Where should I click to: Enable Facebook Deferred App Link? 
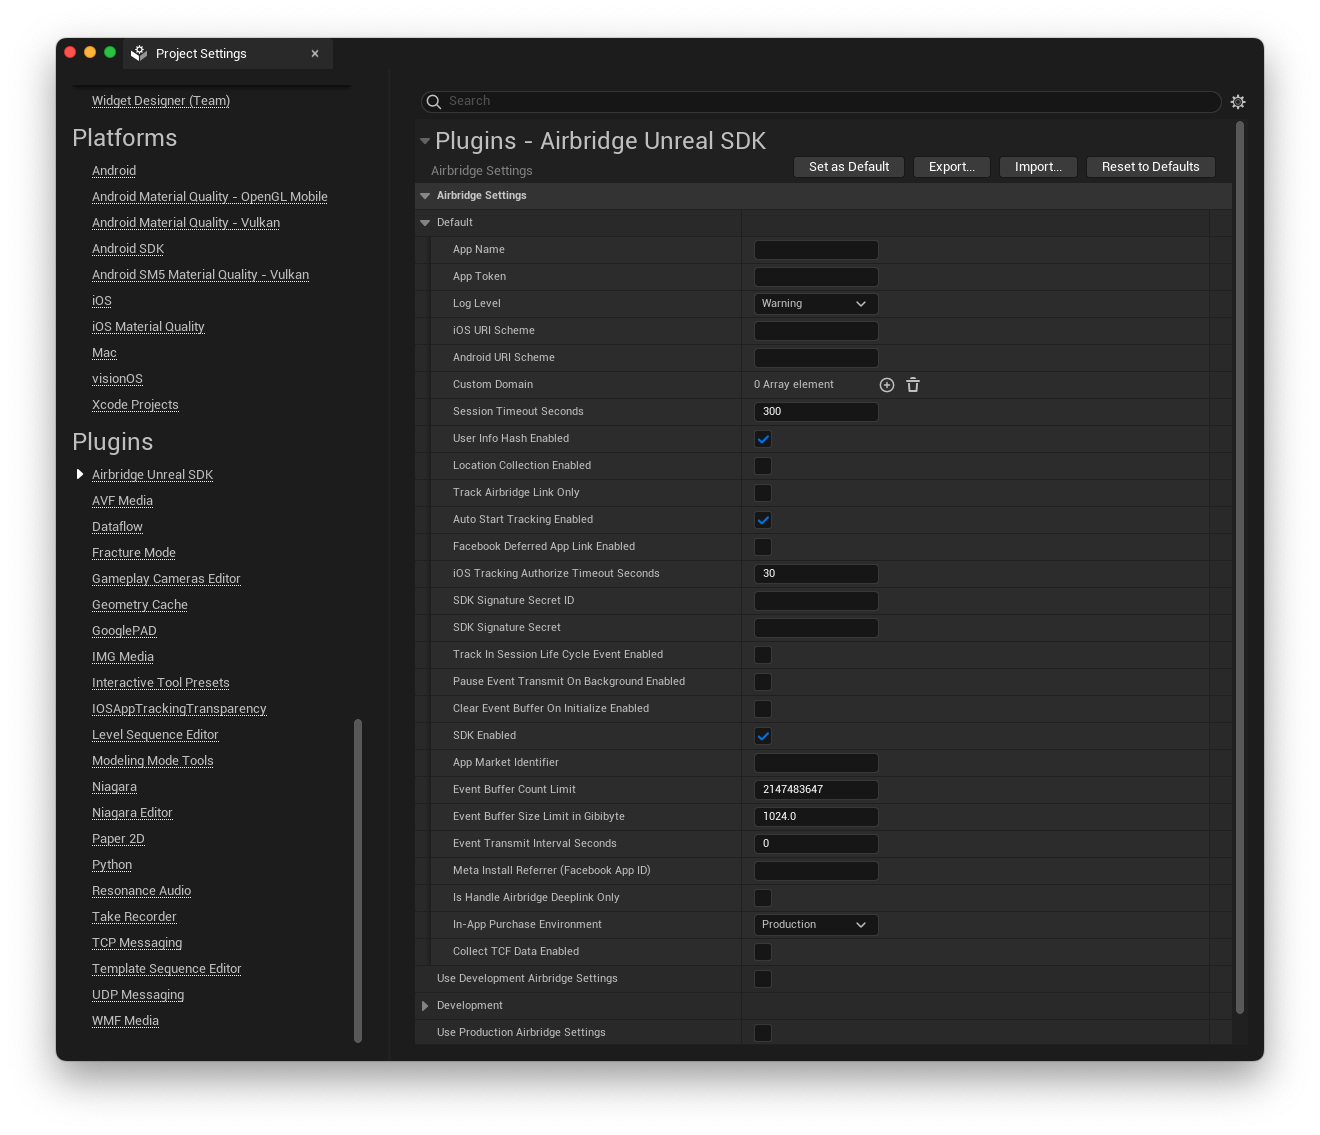click(763, 547)
